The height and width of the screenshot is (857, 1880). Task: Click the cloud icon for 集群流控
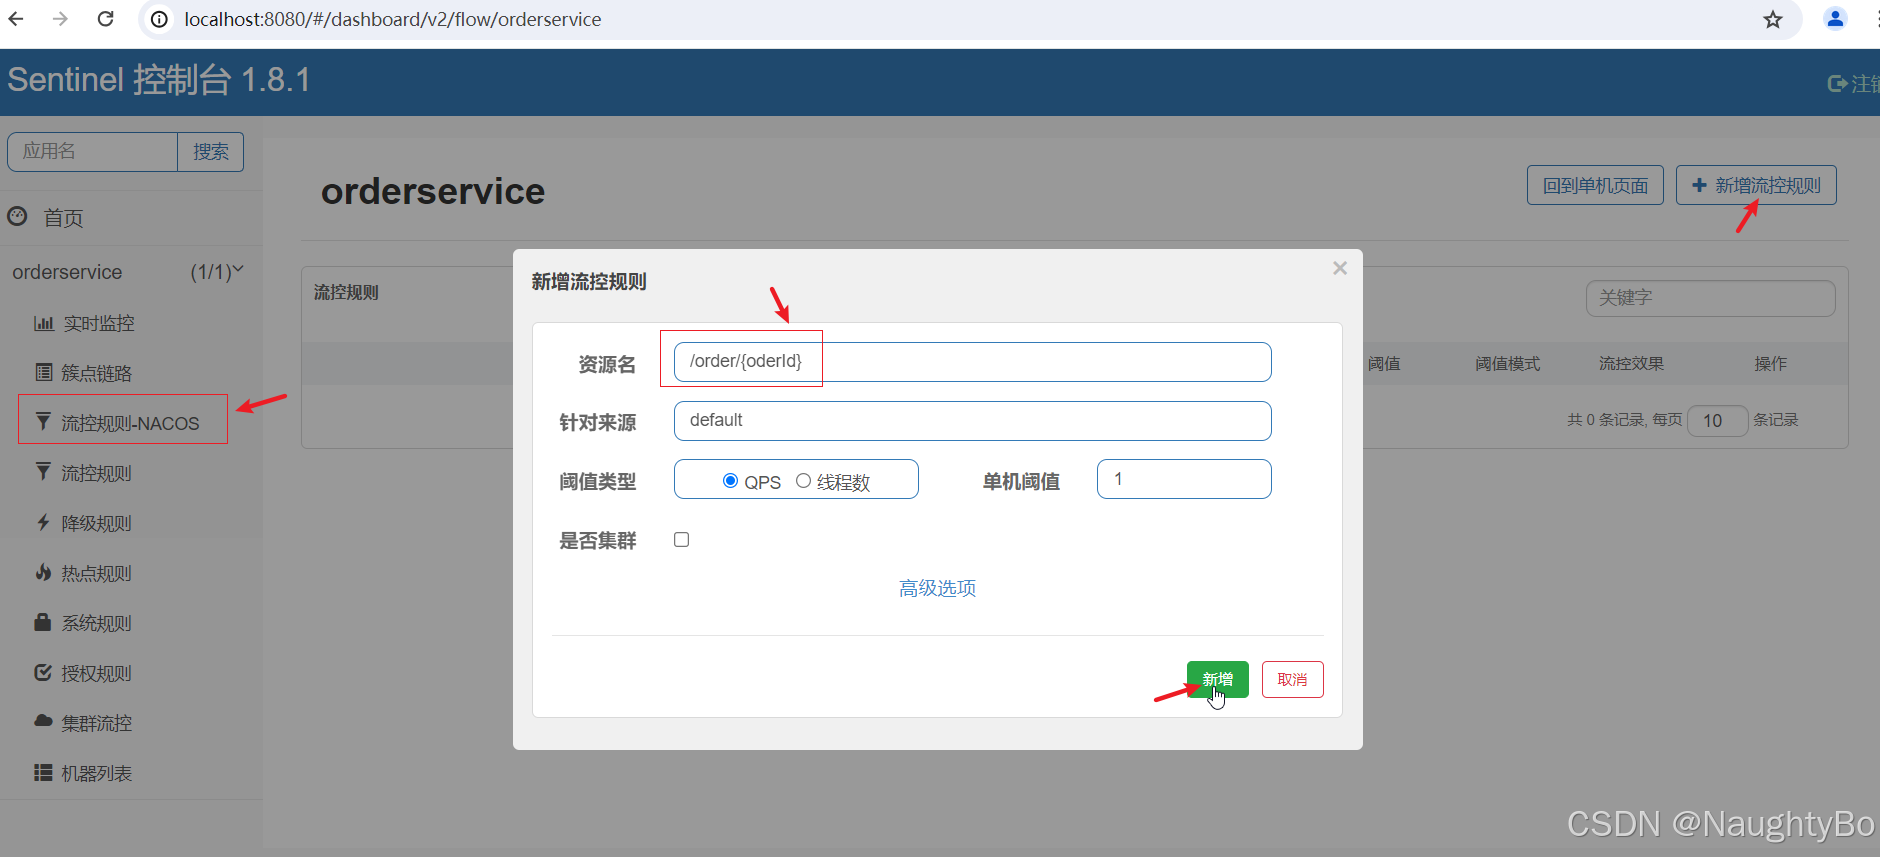[43, 721]
